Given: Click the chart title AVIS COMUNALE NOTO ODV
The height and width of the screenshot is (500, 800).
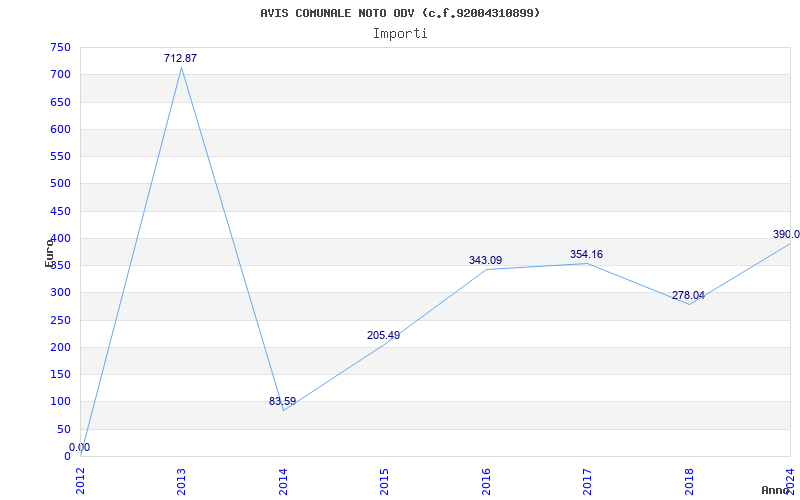Looking at the screenshot, I should [x=399, y=13].
